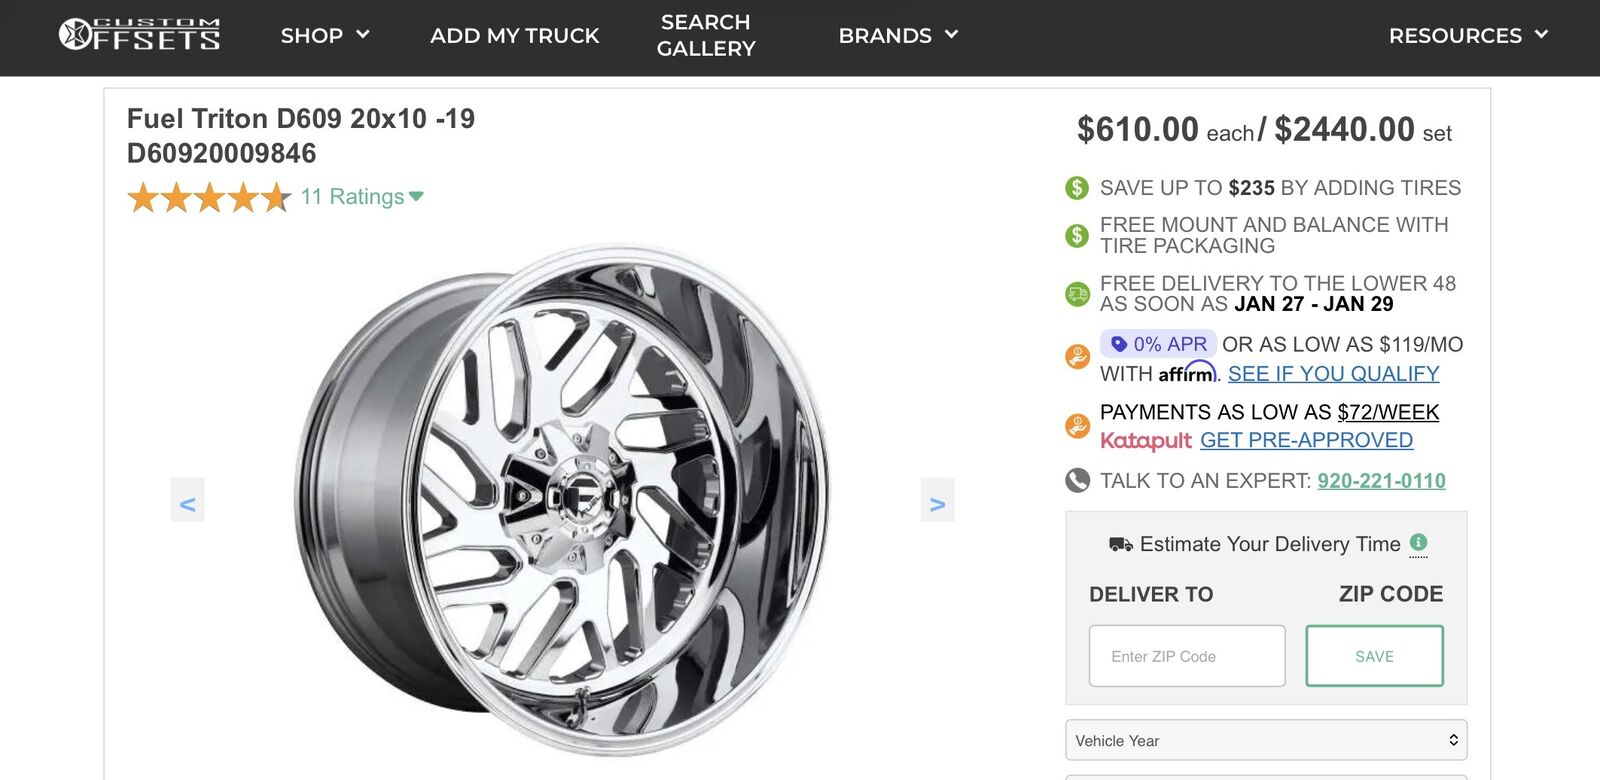This screenshot has height=780, width=1600.
Task: Click the See If You Qualify link
Action: 1333,374
